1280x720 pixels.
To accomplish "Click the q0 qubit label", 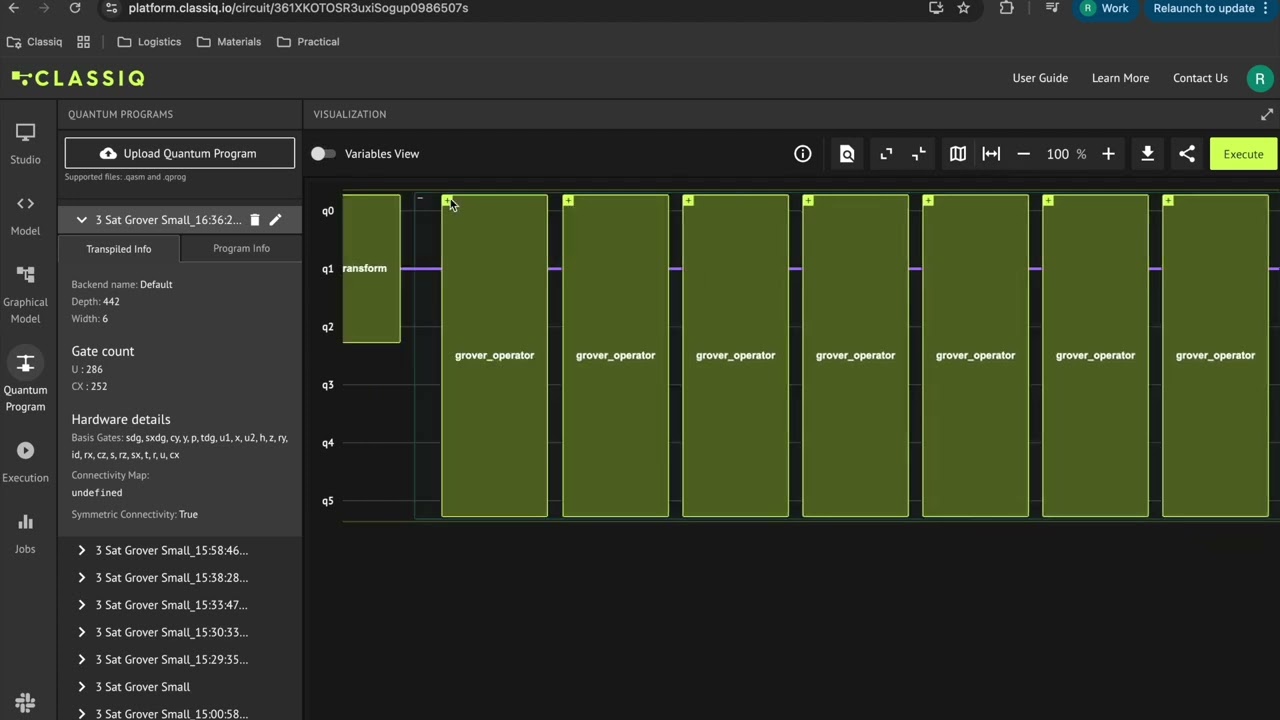I will click(x=328, y=211).
